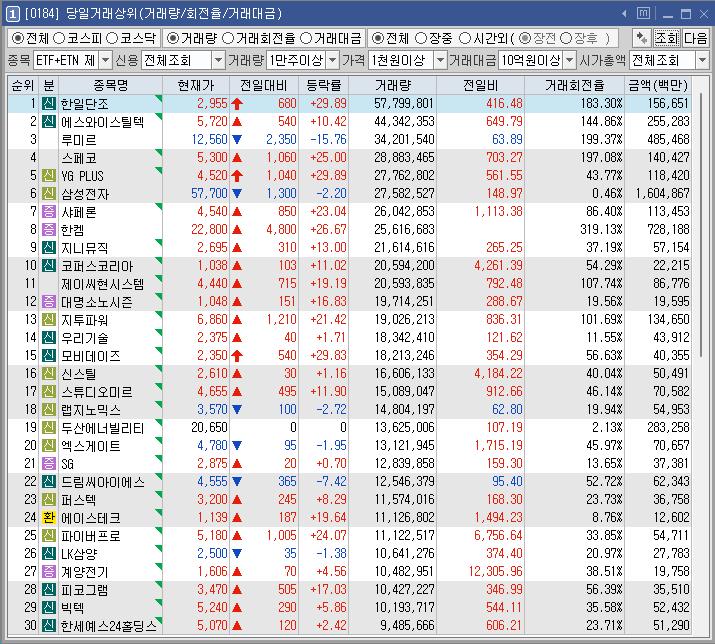Sort by 등락률 column header
The height and width of the screenshot is (644, 715).
click(x=323, y=85)
